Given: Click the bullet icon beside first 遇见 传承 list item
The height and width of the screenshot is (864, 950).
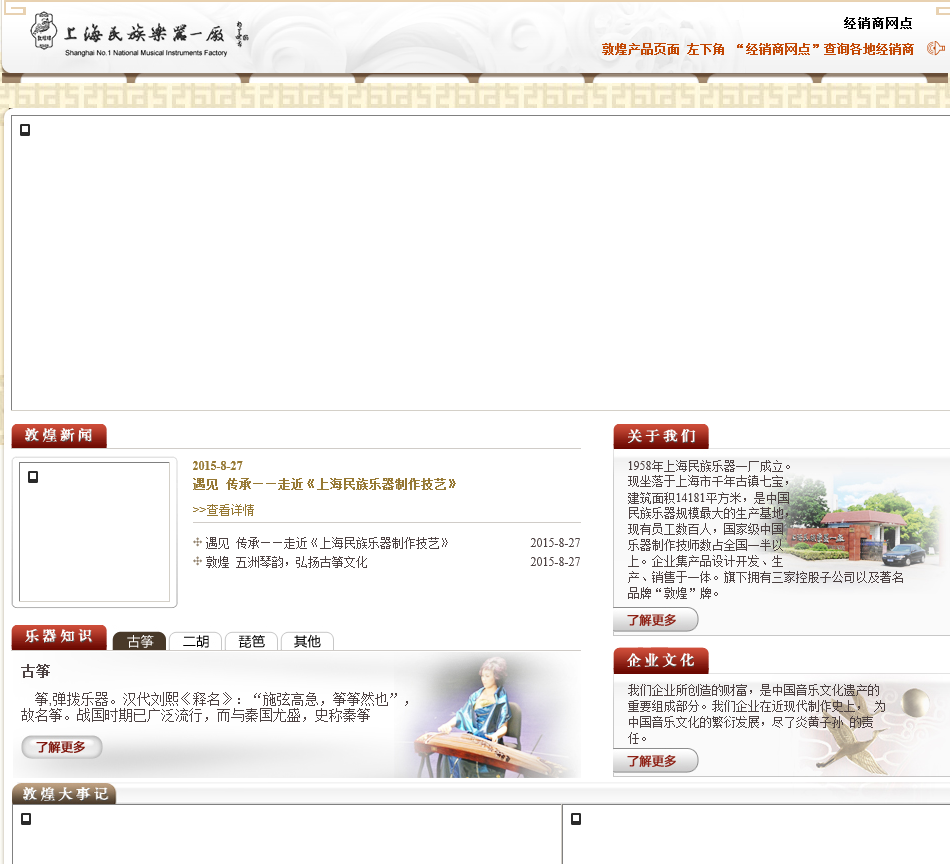Looking at the screenshot, I should (197, 542).
